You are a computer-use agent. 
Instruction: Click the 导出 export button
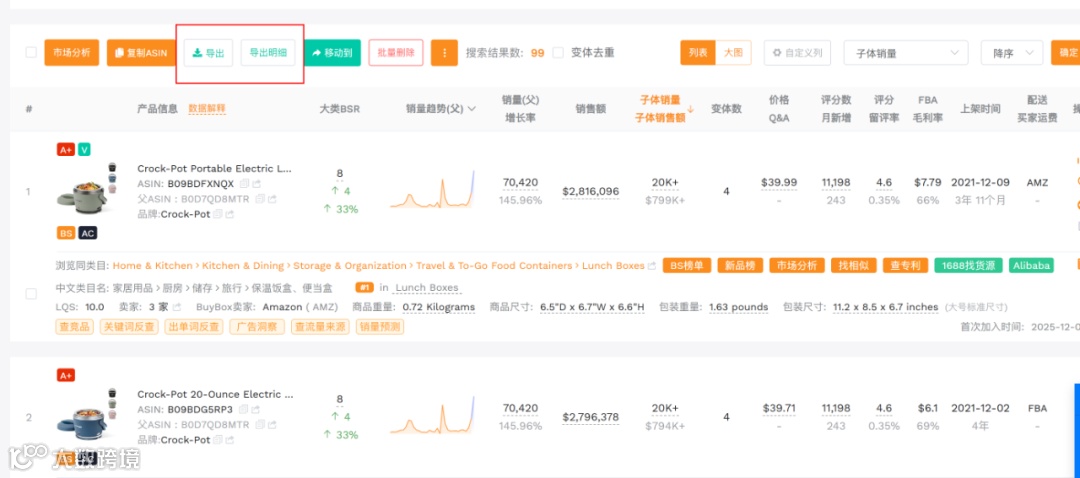coord(208,52)
